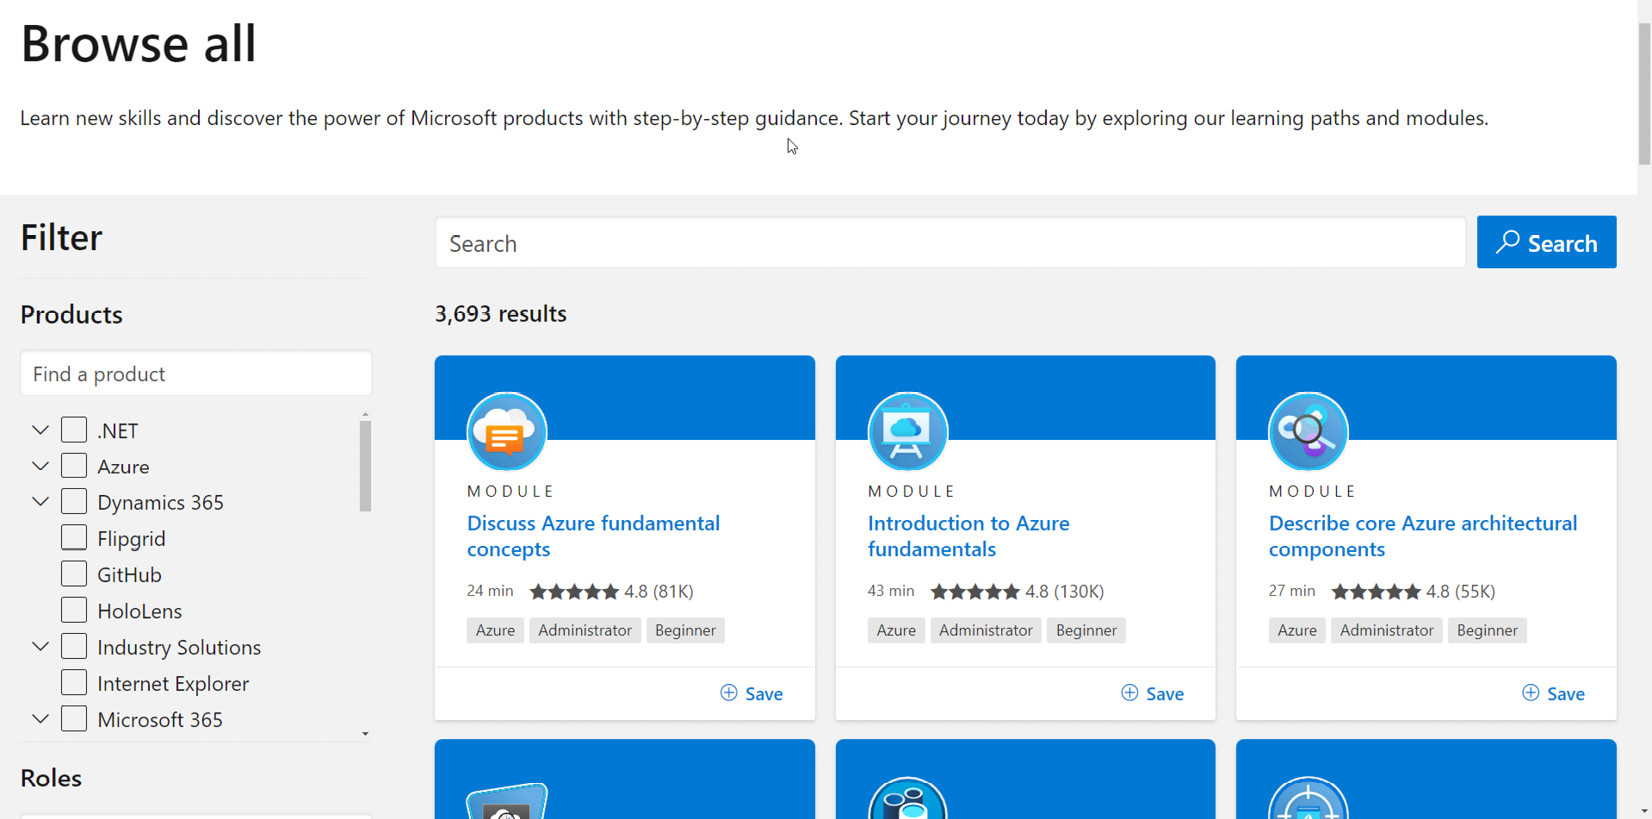The width and height of the screenshot is (1652, 819).
Task: Click the 3,693 results count text
Action: pos(500,313)
